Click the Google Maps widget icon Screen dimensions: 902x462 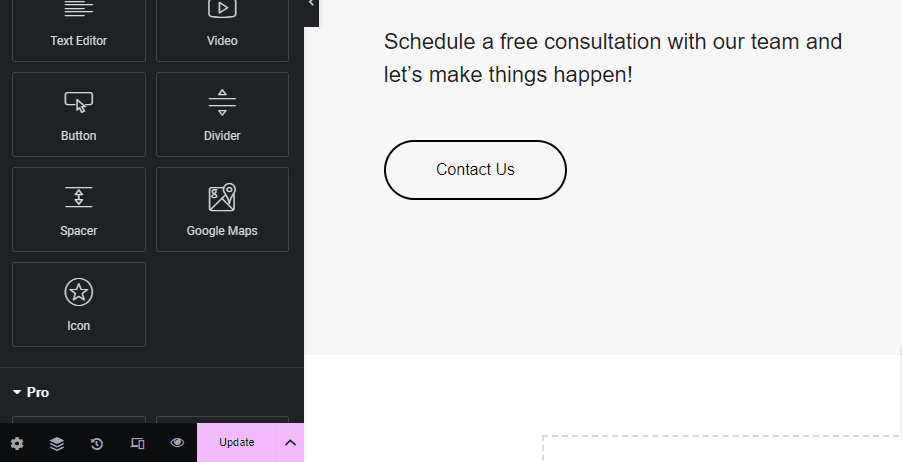[x=222, y=197]
